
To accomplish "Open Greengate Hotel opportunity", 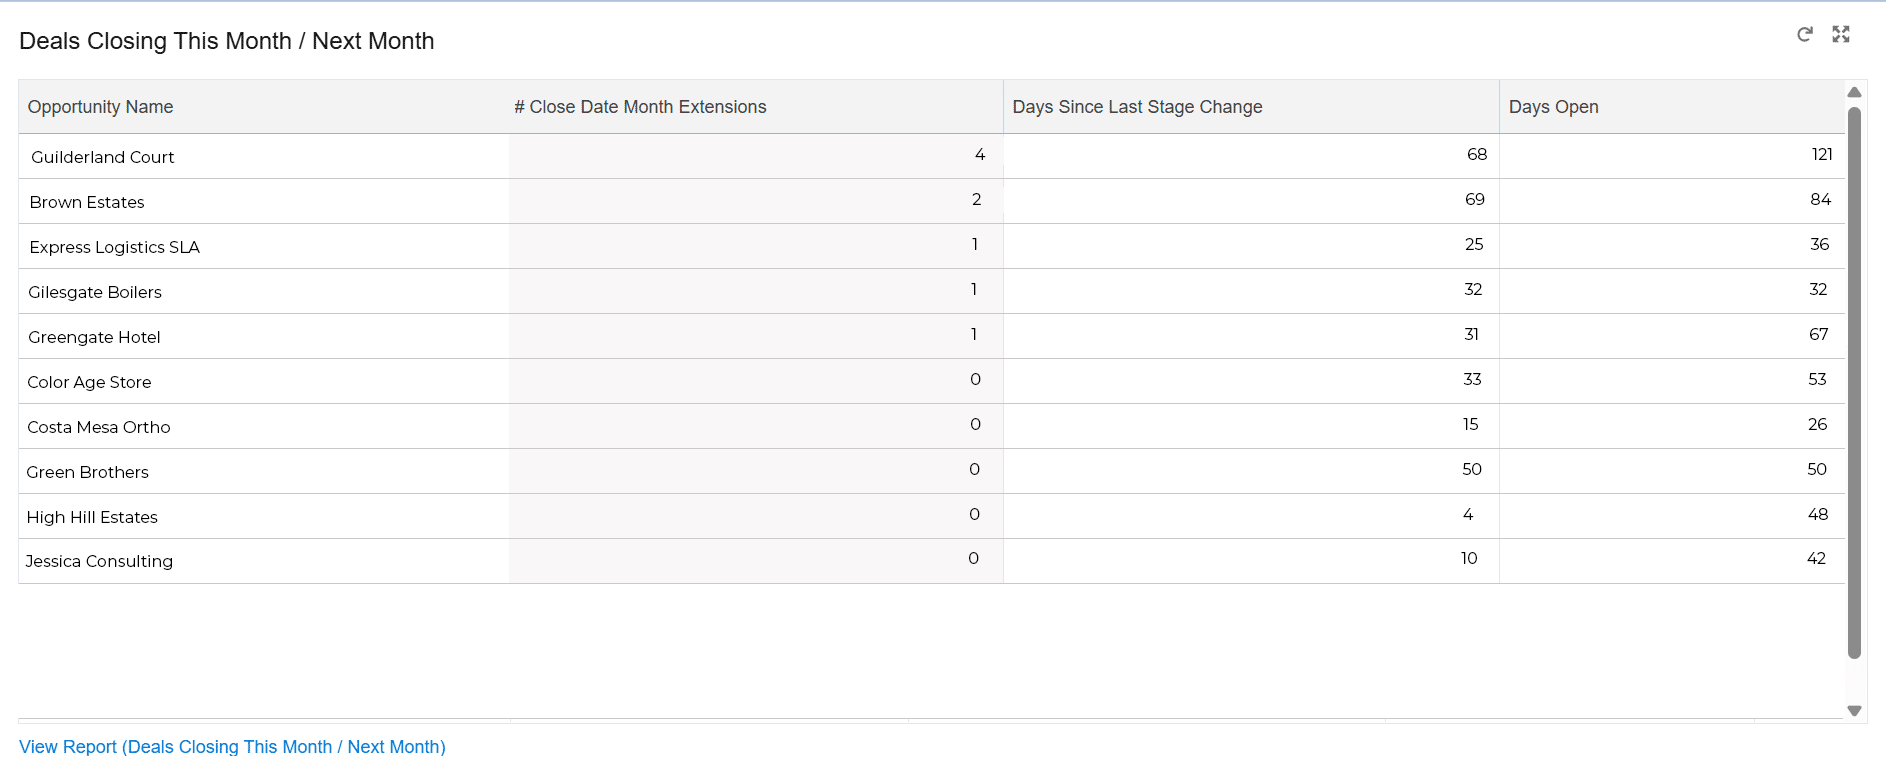I will (x=94, y=337).
